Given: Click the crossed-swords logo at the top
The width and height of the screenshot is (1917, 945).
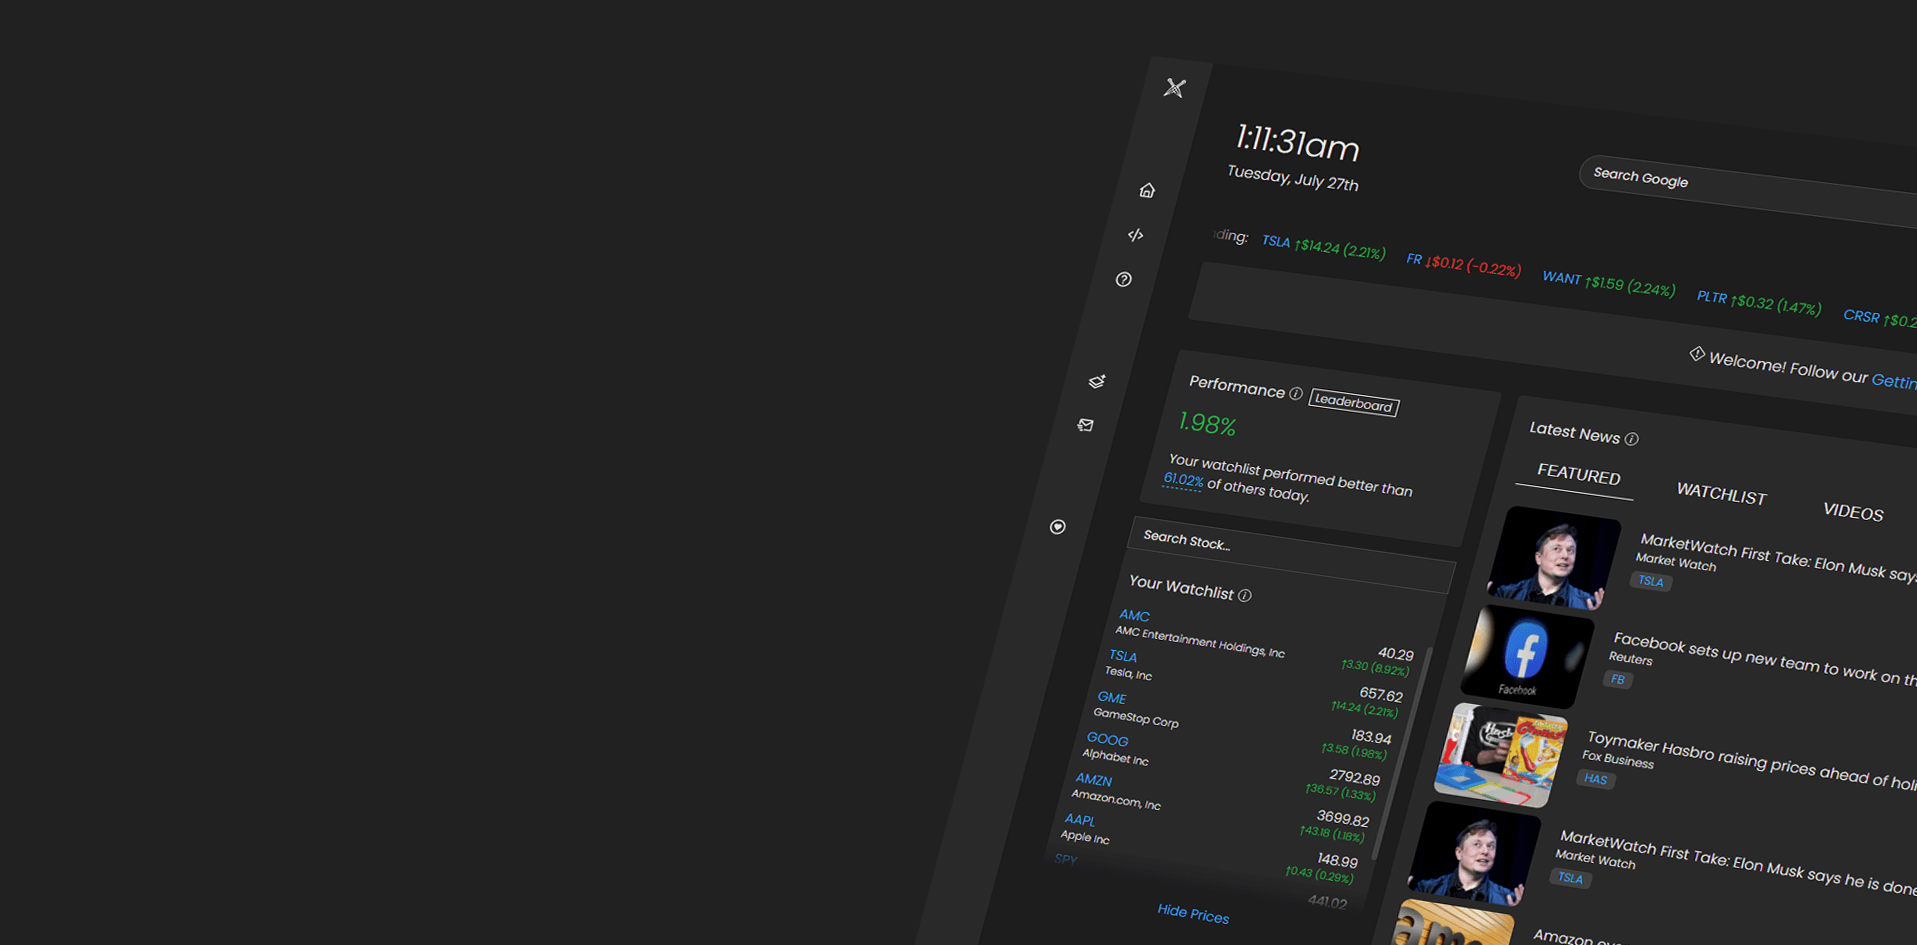Looking at the screenshot, I should pyautogui.click(x=1174, y=89).
